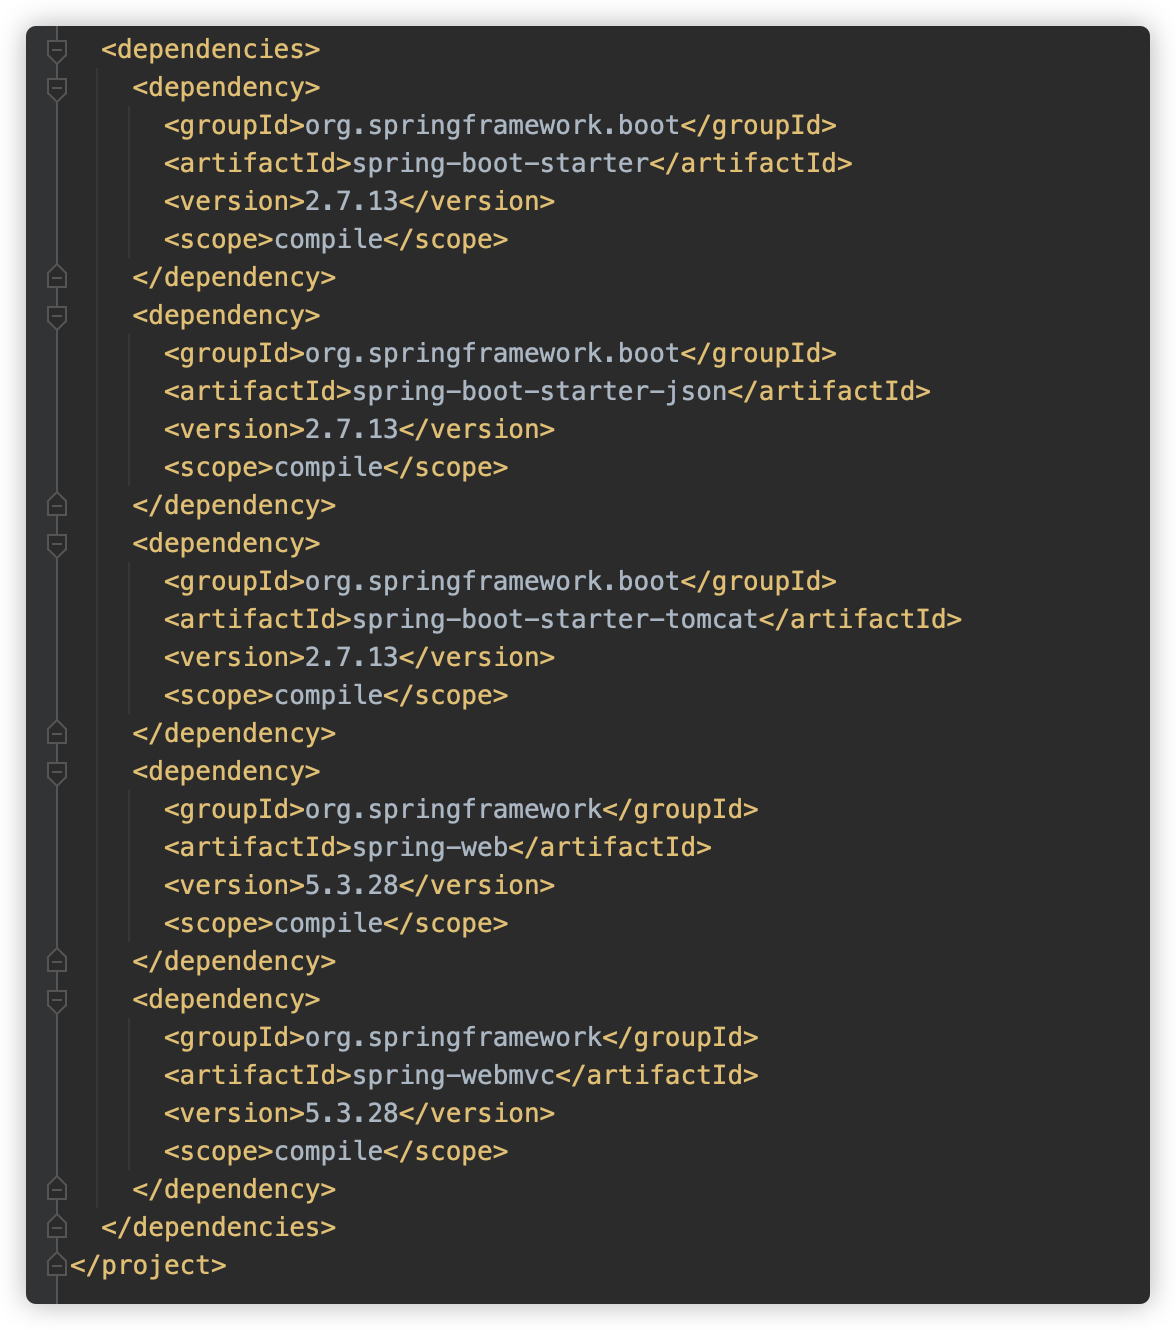Click the spring-web artifactId value
This screenshot has height=1330, width=1176.
point(430,847)
